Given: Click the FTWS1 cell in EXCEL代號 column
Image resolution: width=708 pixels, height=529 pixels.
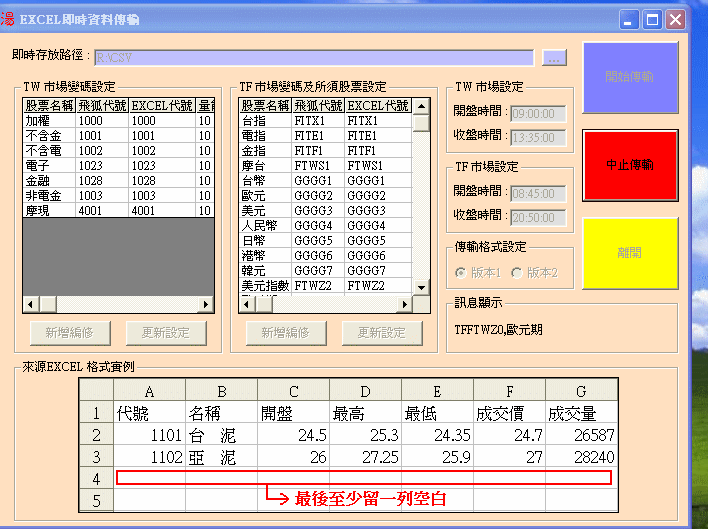Looking at the screenshot, I should point(378,166).
